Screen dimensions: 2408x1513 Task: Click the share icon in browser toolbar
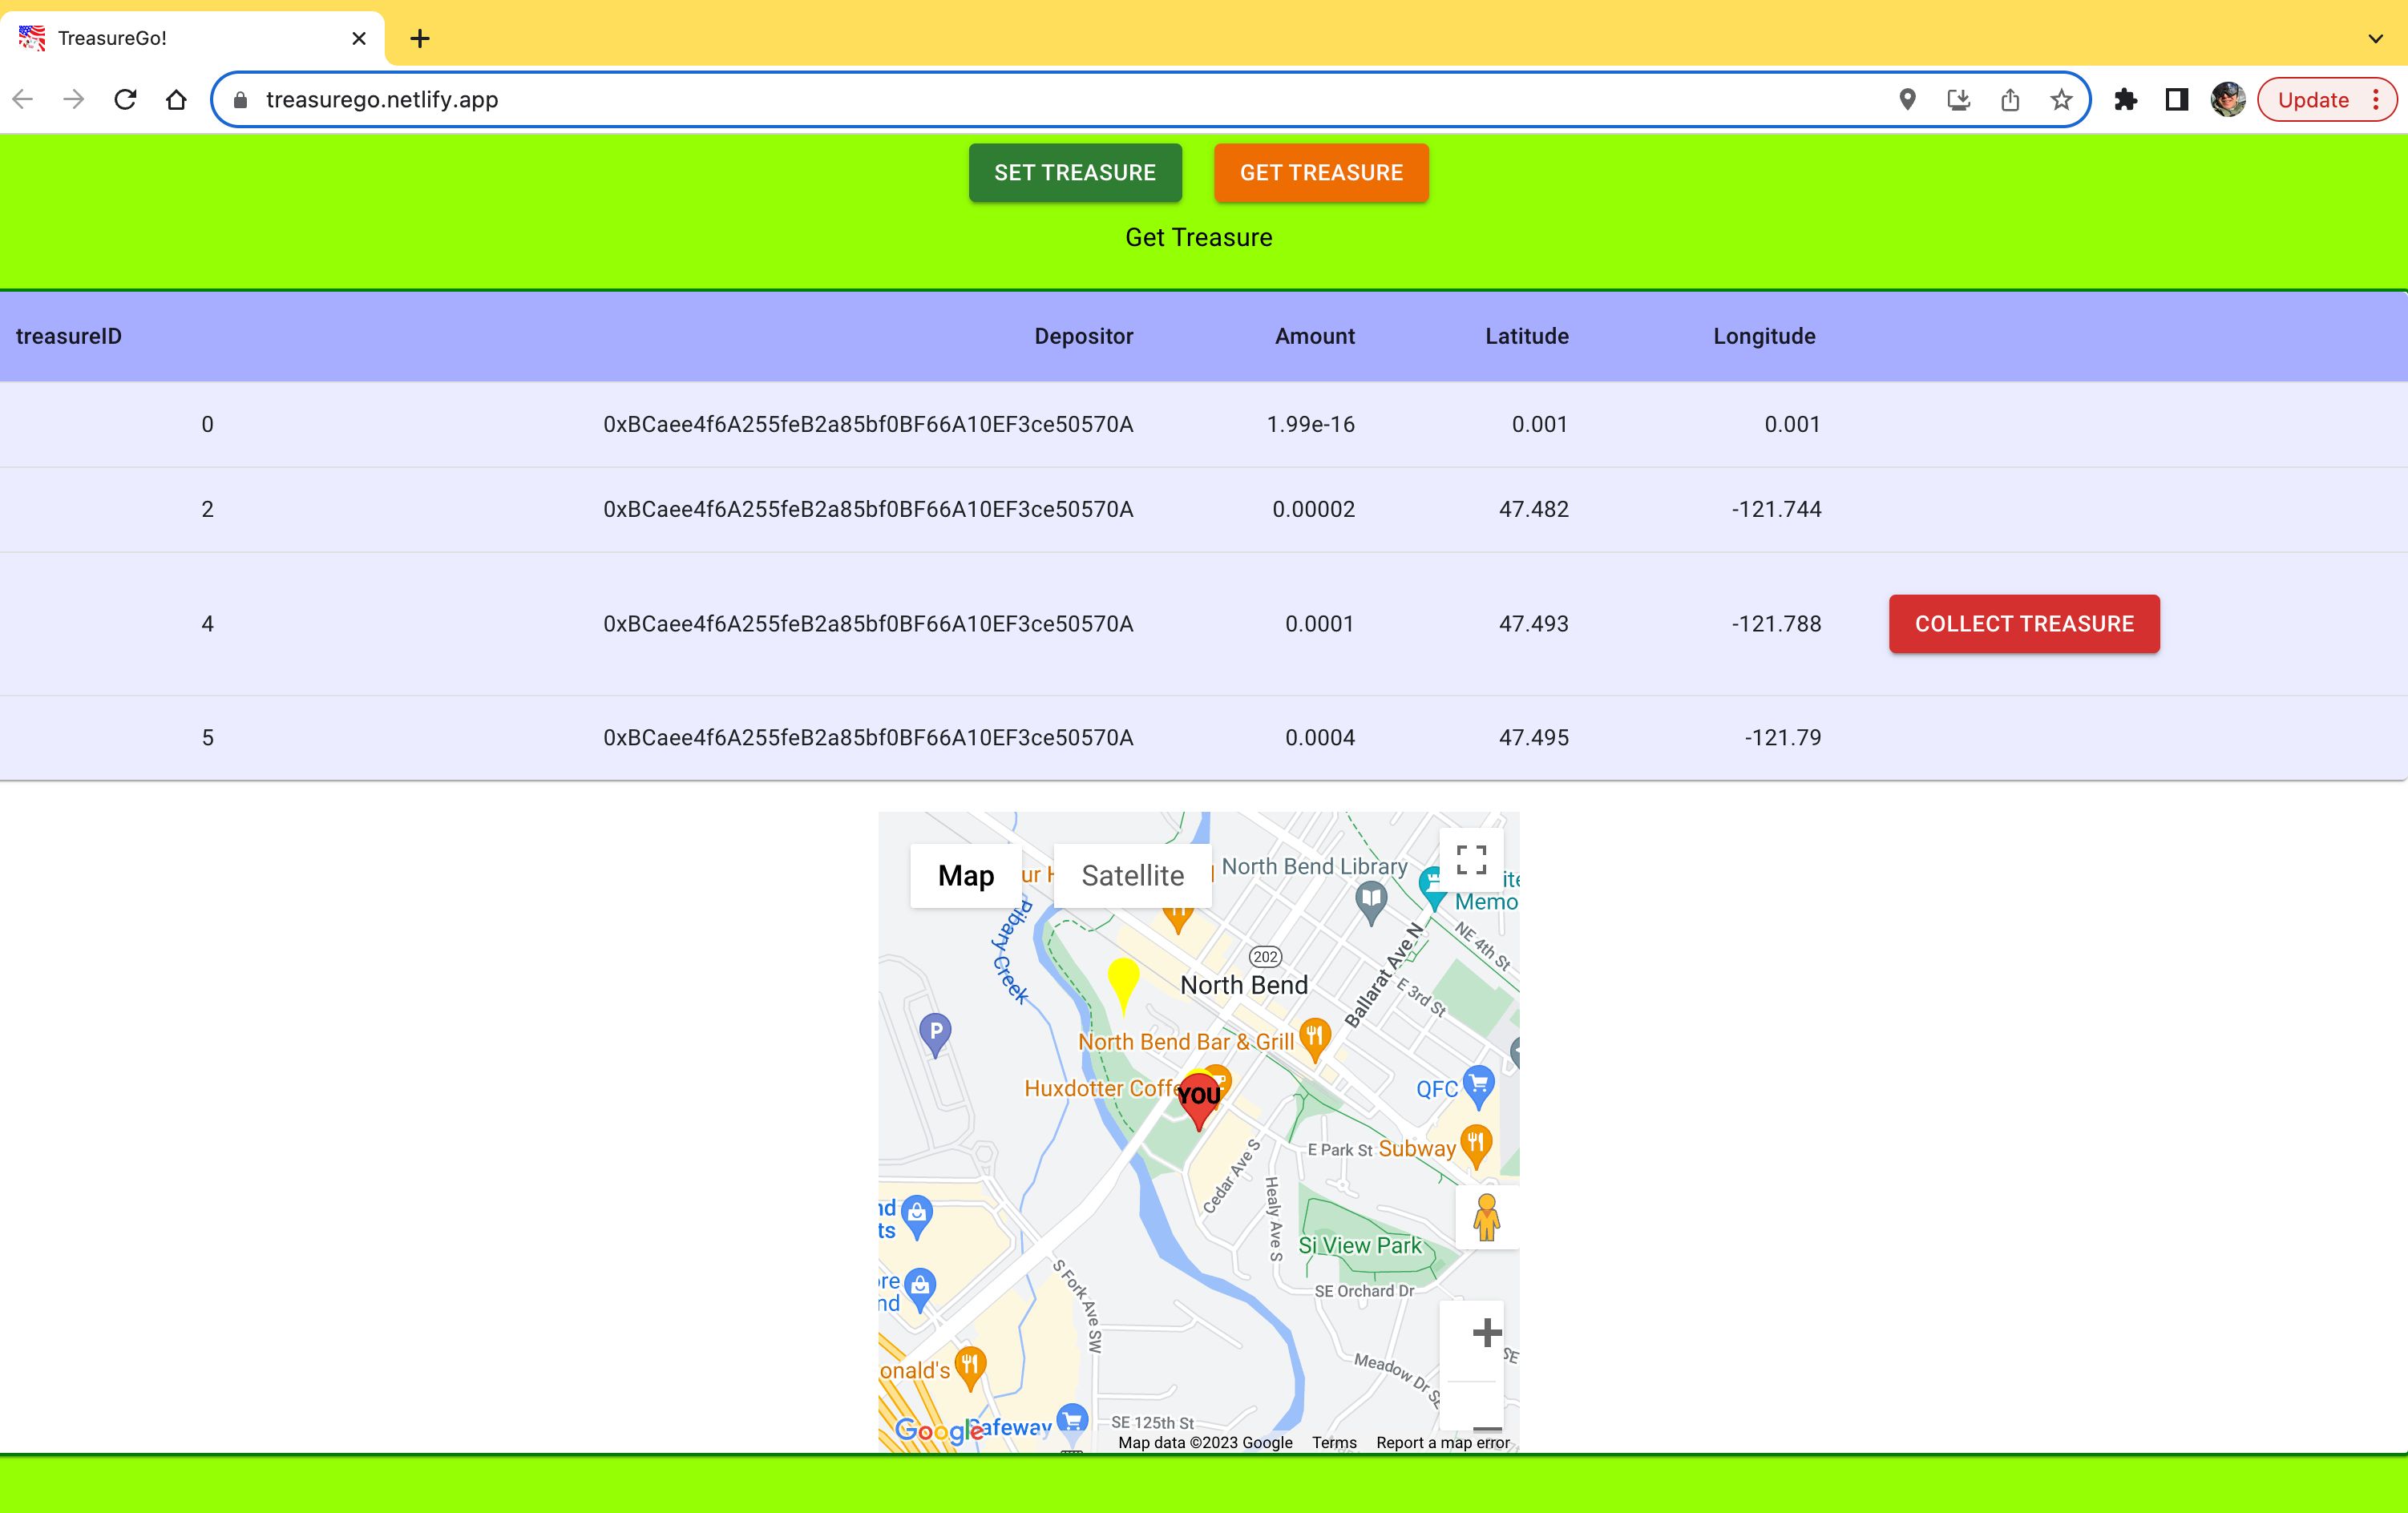pyautogui.click(x=2010, y=99)
